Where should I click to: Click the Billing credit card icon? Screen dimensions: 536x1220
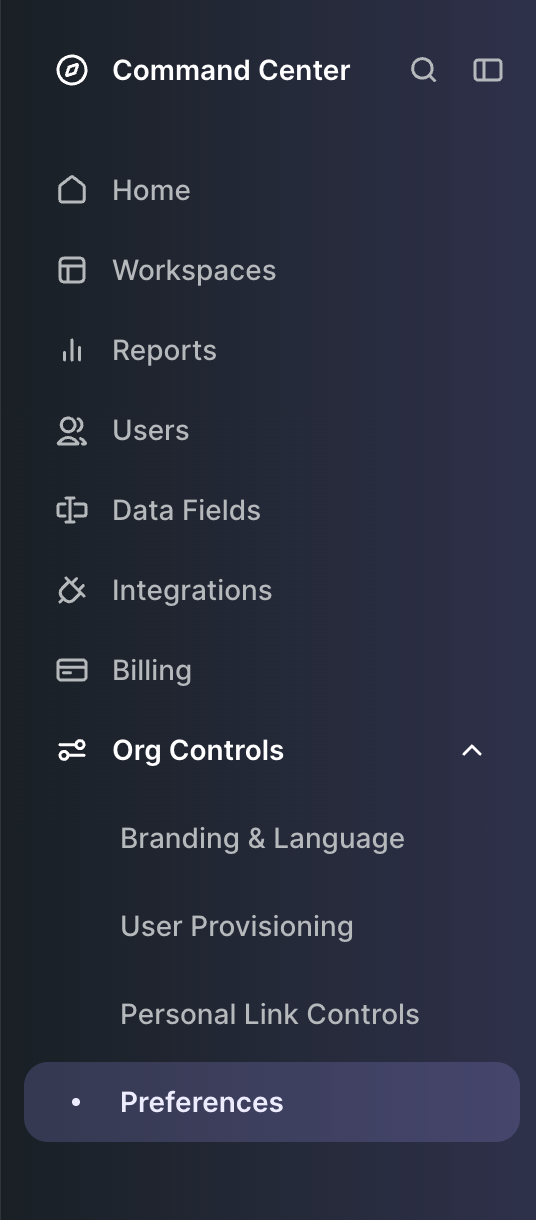coord(72,670)
